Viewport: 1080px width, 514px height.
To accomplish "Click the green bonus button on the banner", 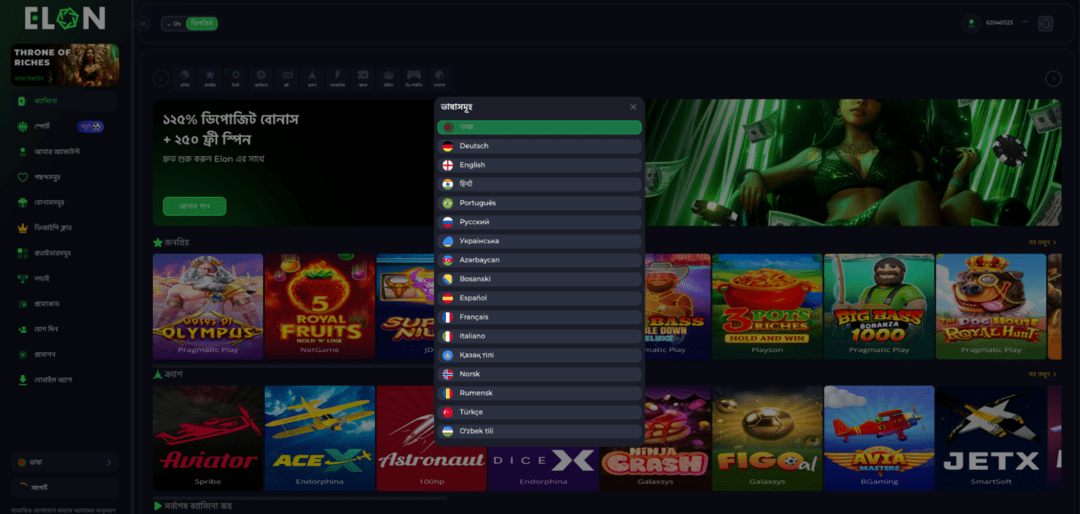I will [194, 206].
